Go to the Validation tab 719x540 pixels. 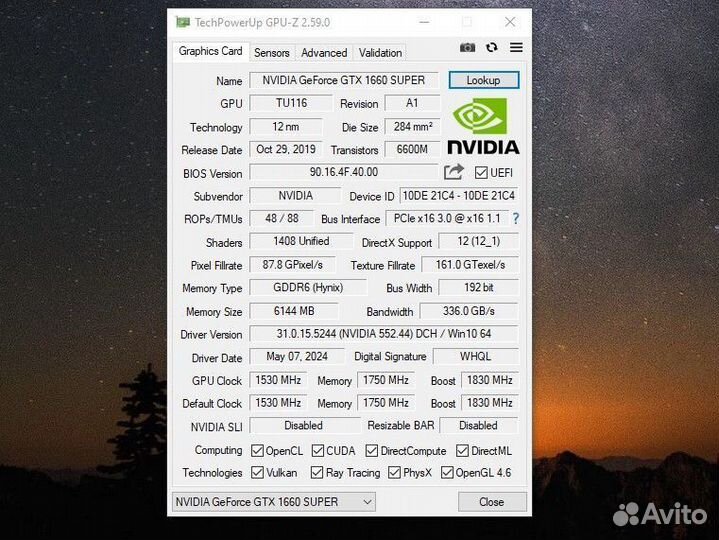380,53
